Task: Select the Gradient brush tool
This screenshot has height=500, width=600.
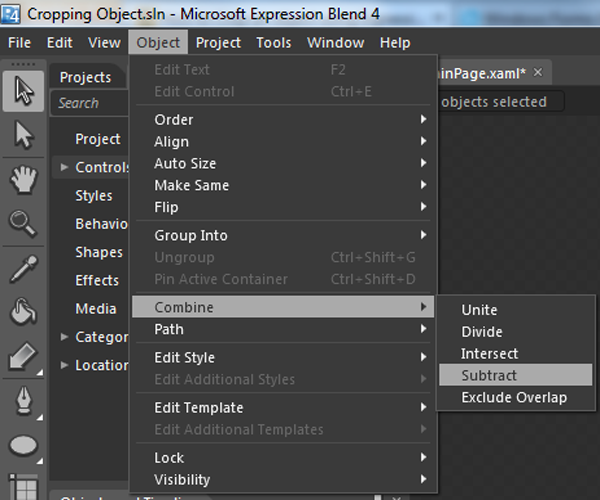Action: tap(23, 356)
